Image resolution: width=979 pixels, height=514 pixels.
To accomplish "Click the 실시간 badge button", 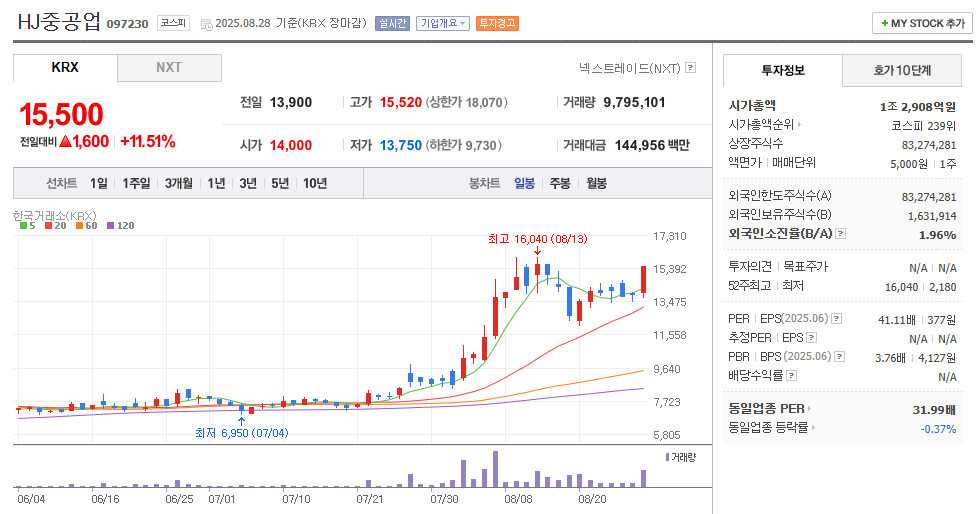I will pyautogui.click(x=392, y=23).
